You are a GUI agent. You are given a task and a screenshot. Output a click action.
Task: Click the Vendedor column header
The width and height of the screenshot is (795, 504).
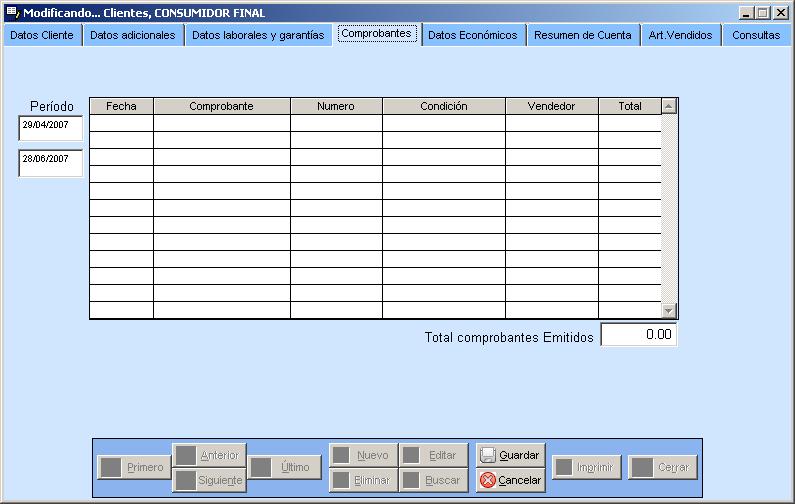(551, 106)
